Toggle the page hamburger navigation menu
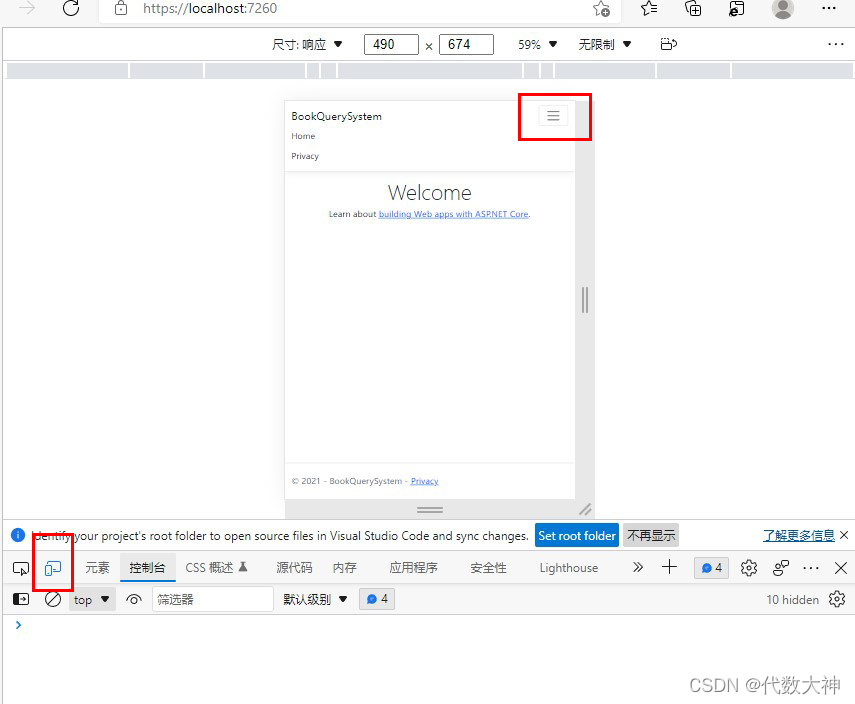The image size is (855, 704). tap(553, 116)
